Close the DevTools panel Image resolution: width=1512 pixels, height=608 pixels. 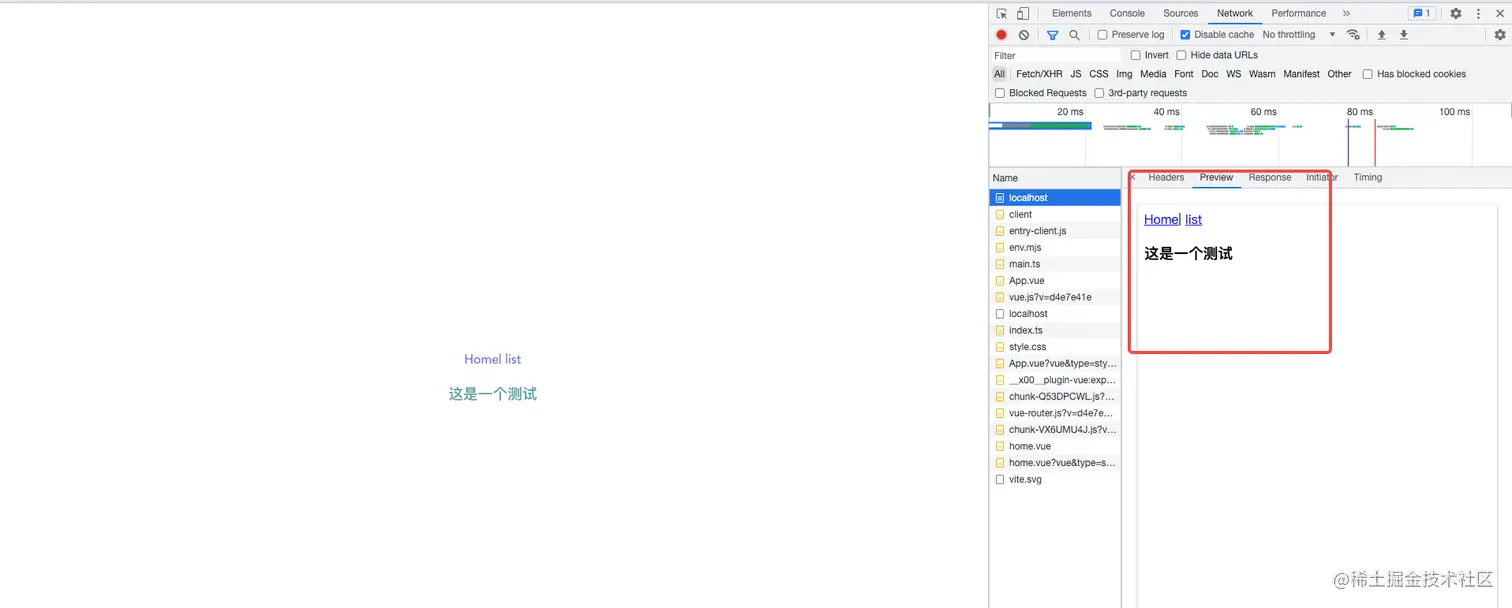(x=1500, y=13)
